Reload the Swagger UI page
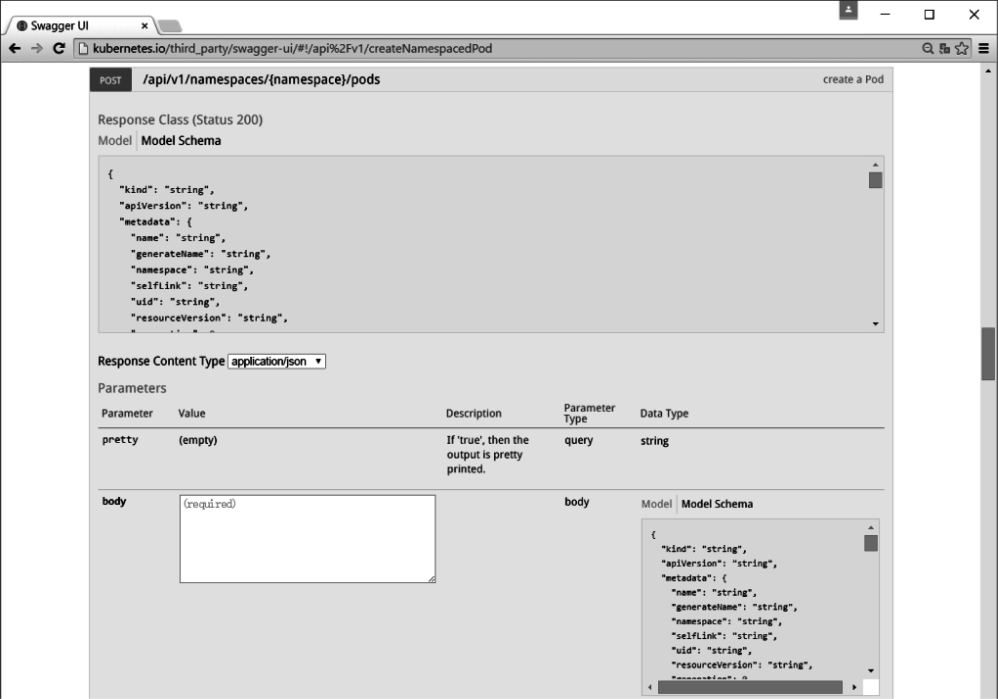This screenshot has width=998, height=699. tap(59, 48)
